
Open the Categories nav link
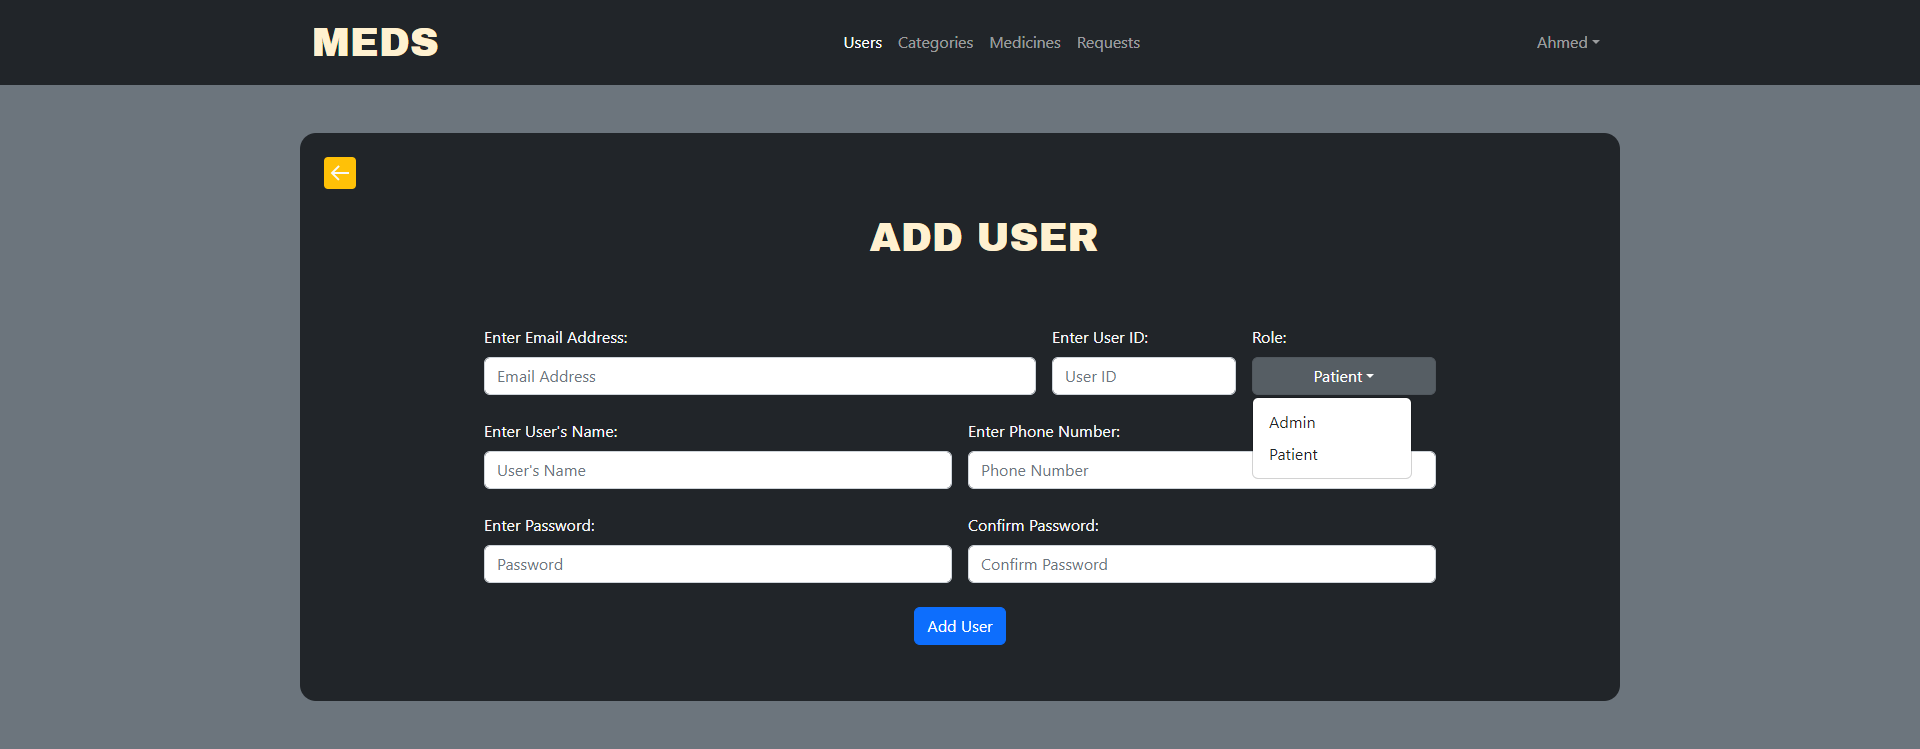pyautogui.click(x=935, y=42)
